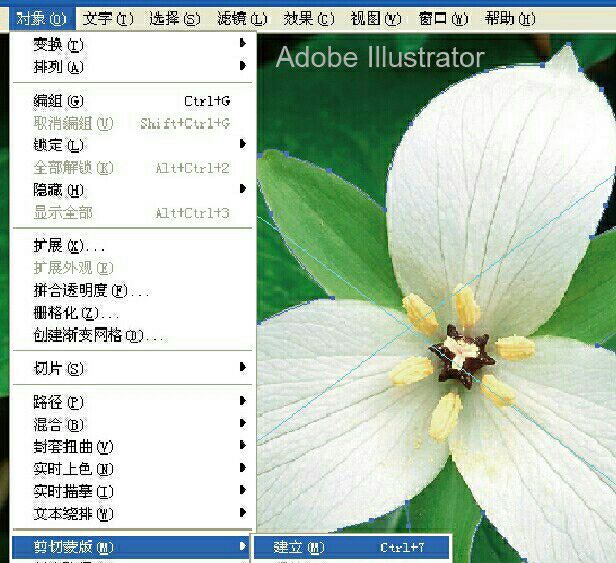
Task: Expand the 混合(B) submenu
Action: (133, 424)
